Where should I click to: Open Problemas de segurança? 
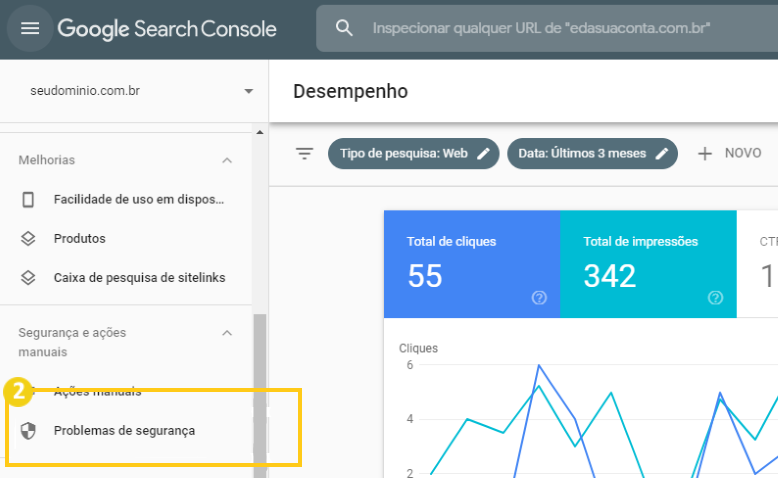coord(126,431)
